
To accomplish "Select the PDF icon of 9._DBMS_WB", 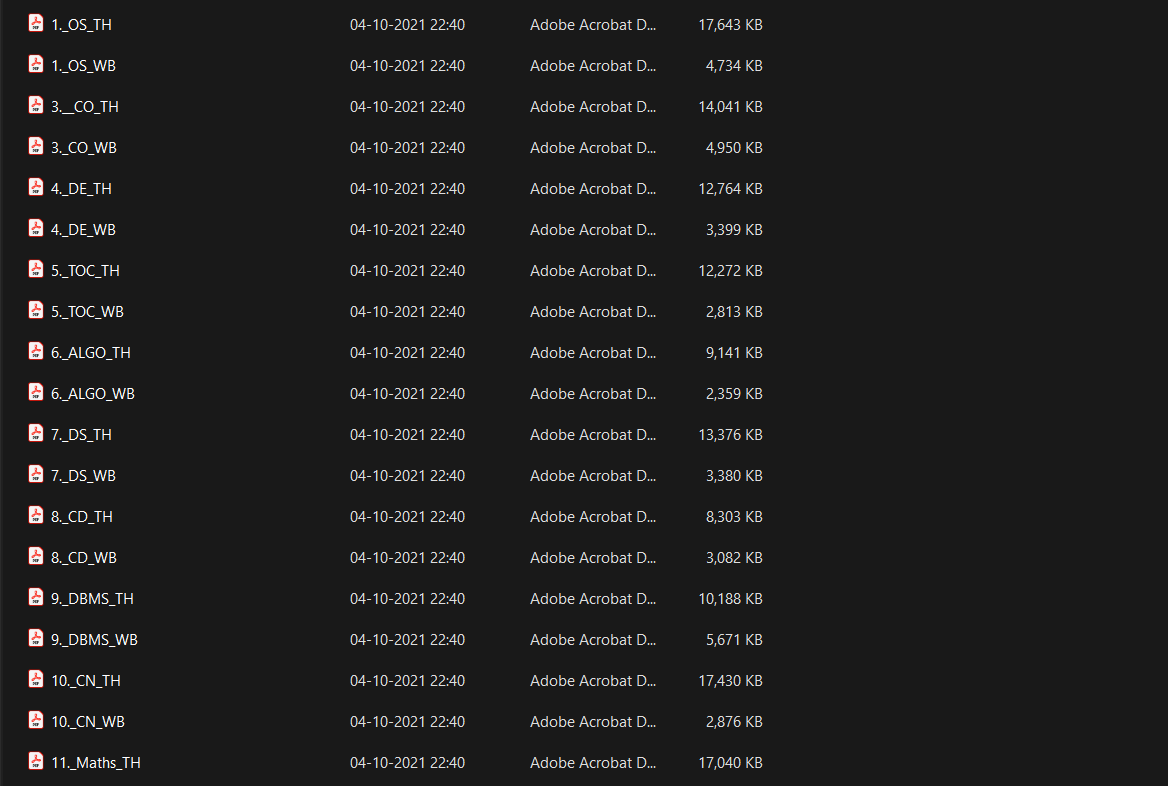I will point(36,638).
